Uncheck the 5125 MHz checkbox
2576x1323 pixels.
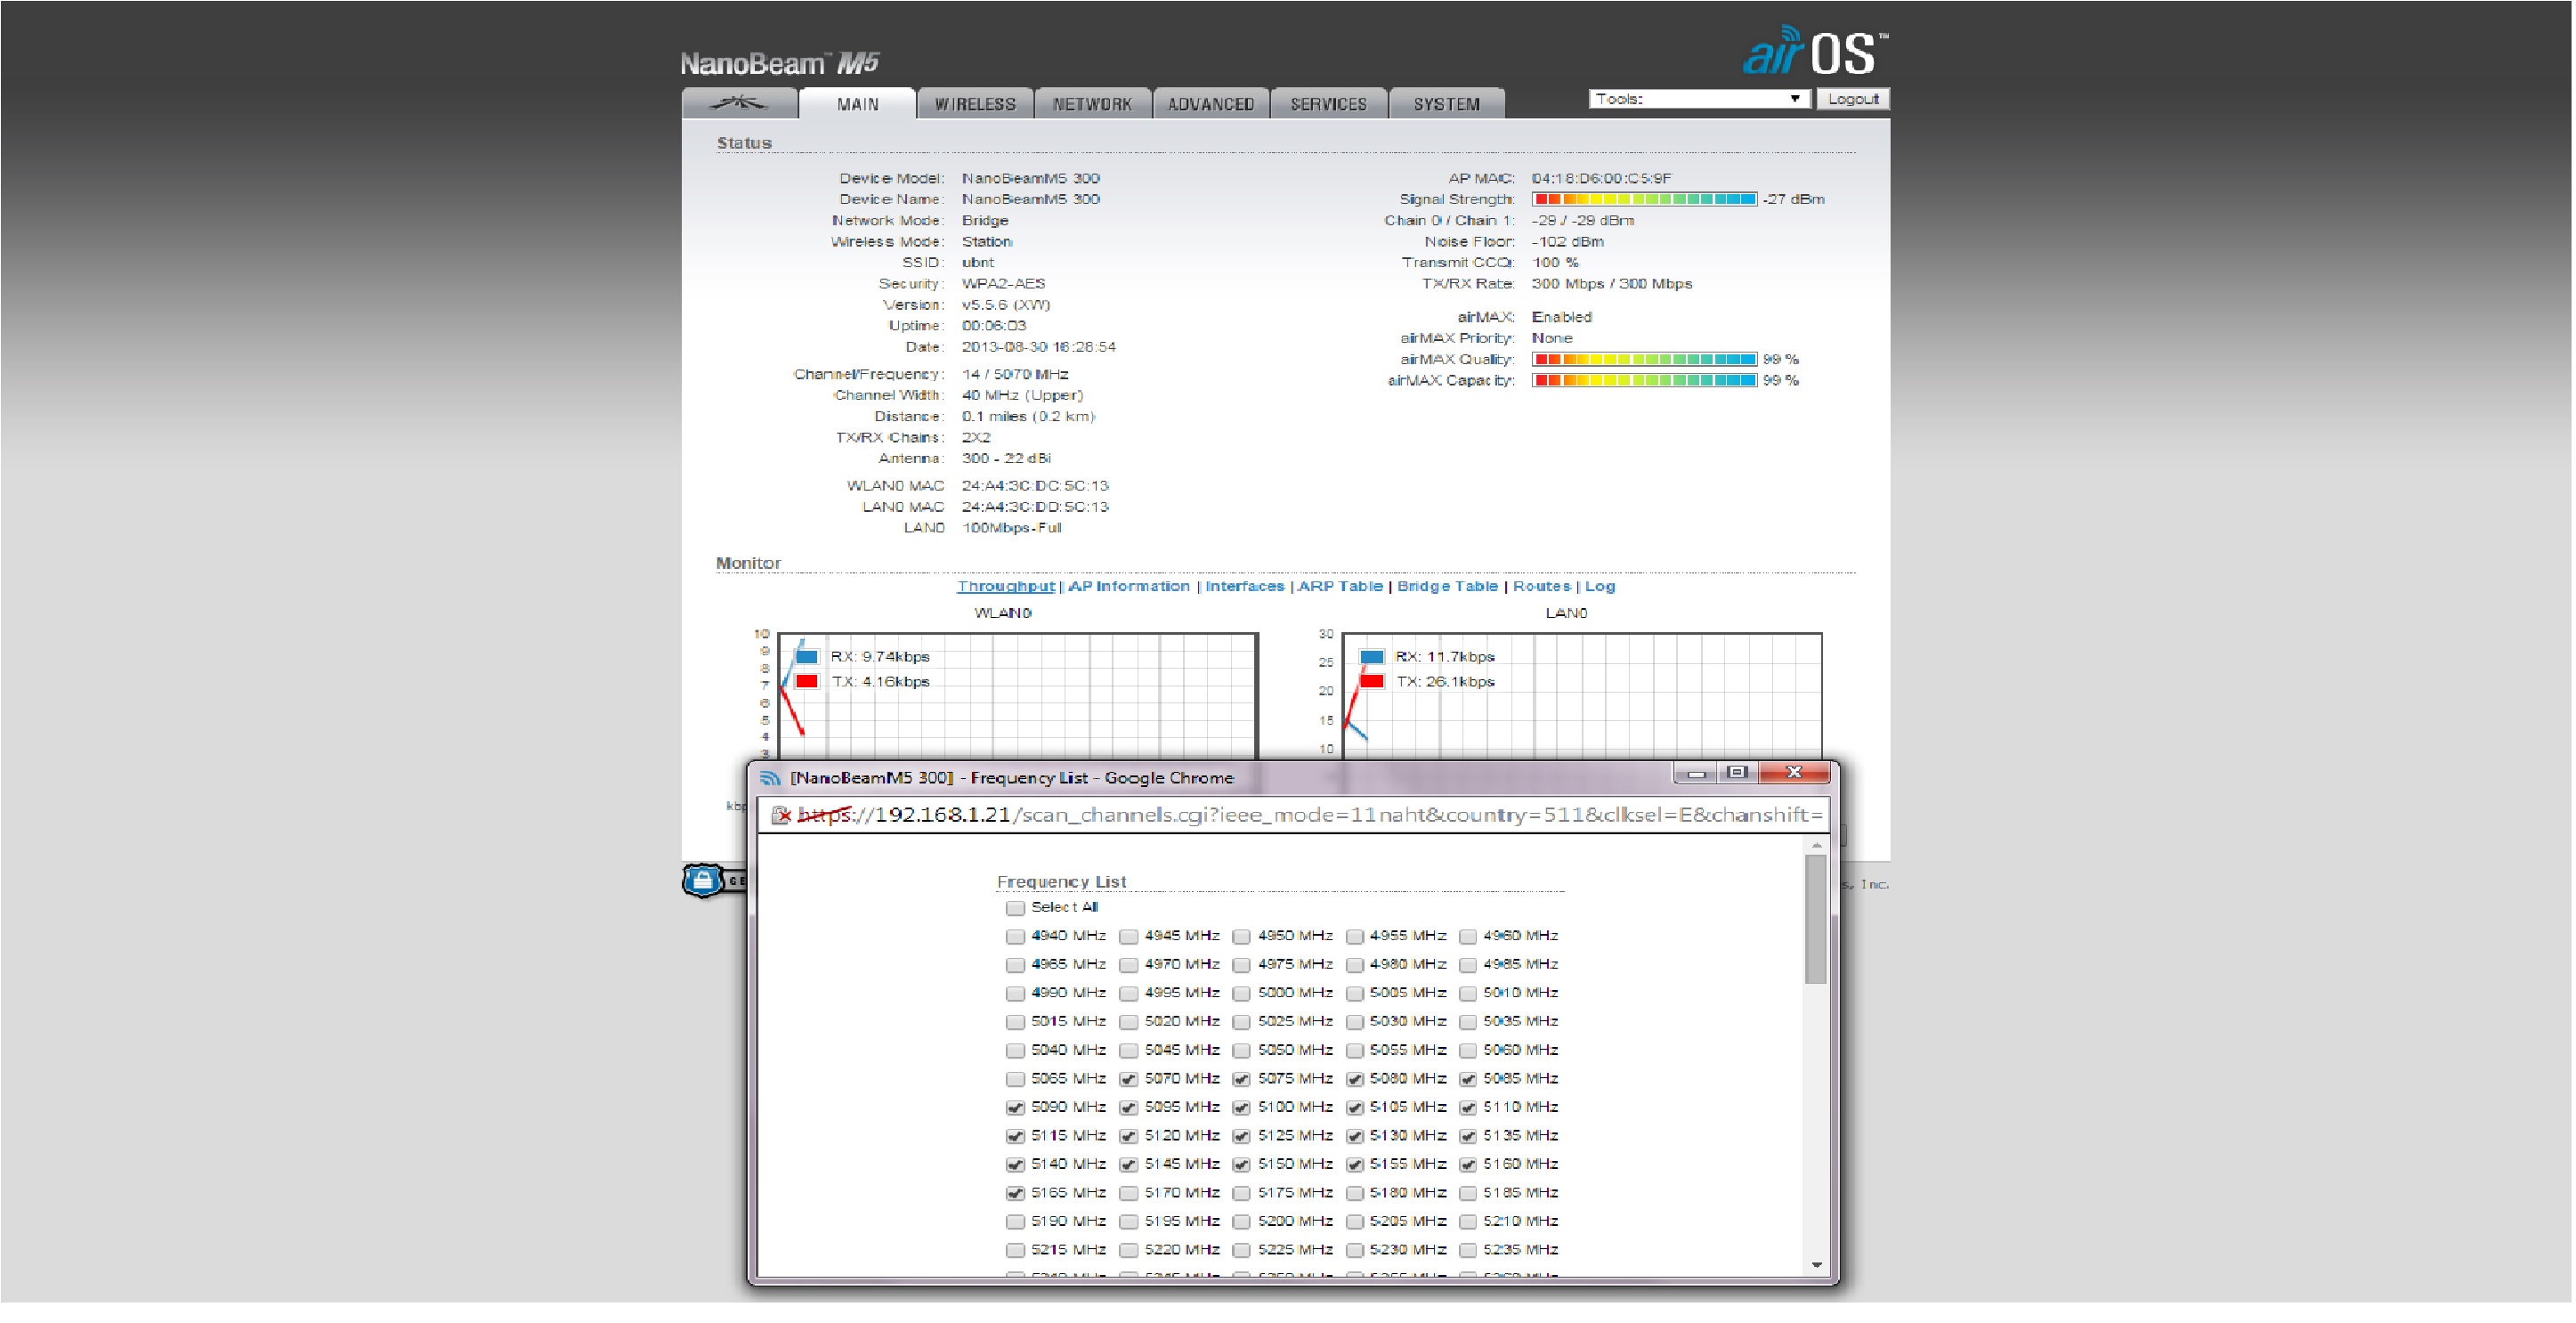[x=1241, y=1137]
